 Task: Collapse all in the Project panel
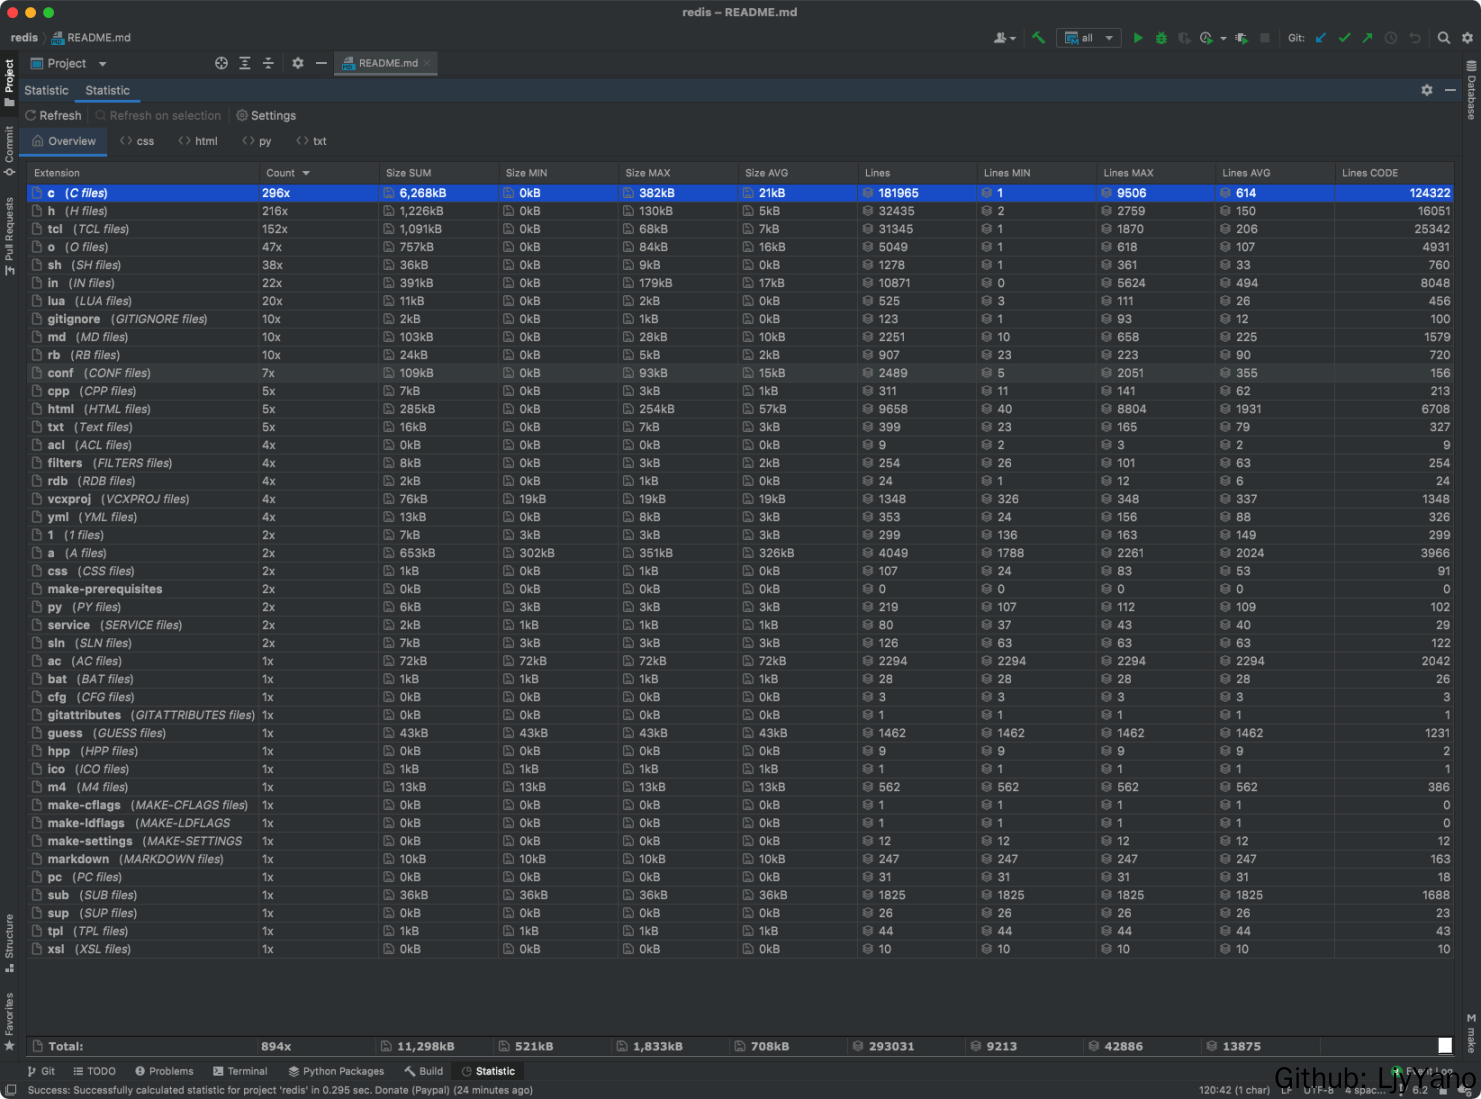pos(268,63)
